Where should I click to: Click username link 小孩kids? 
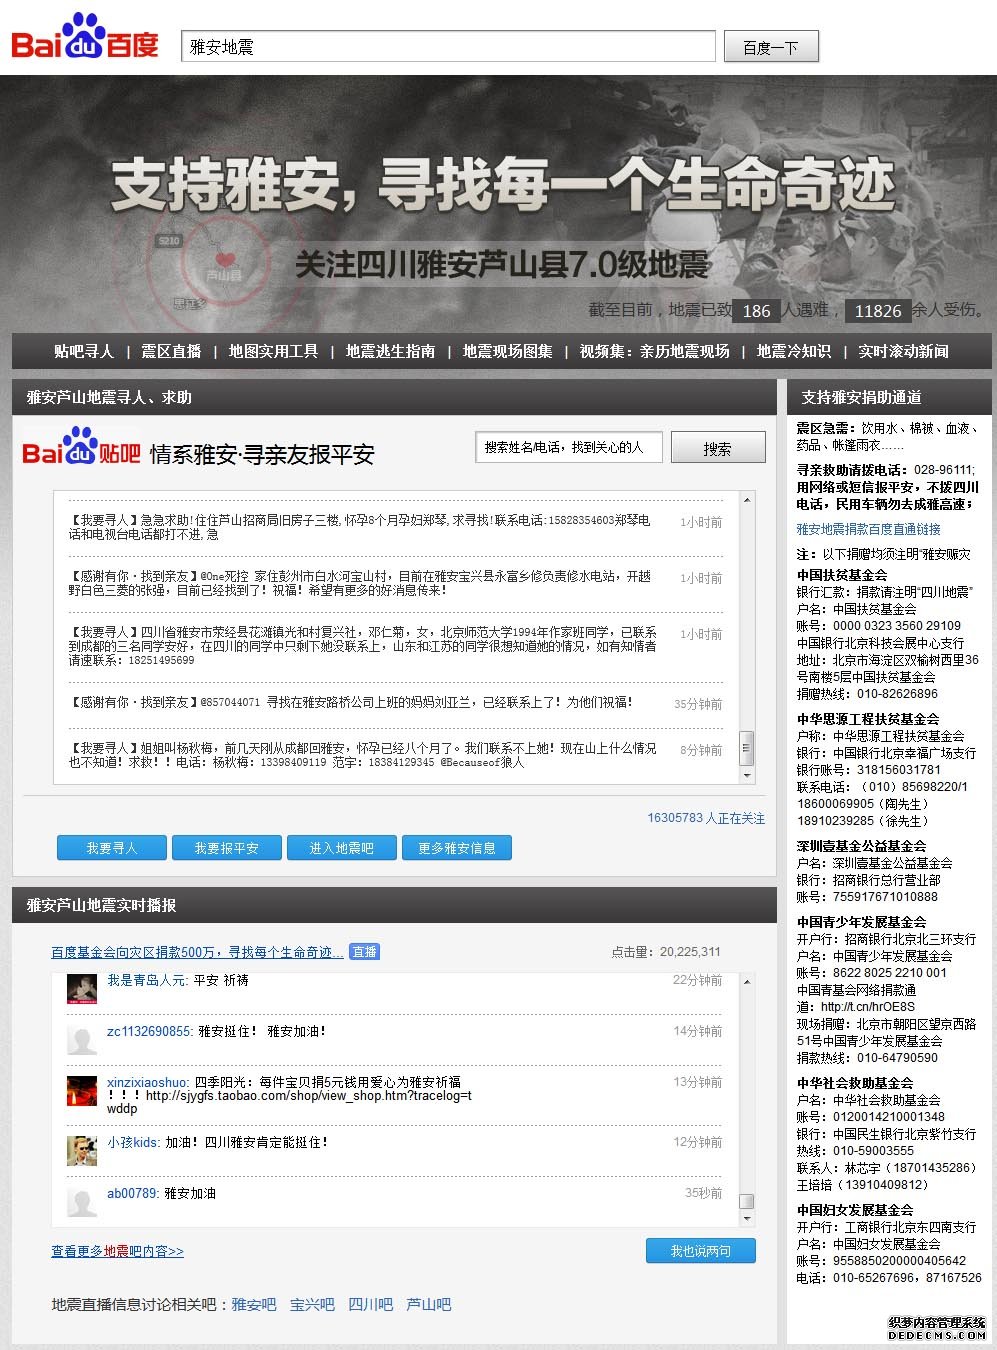pyautogui.click(x=133, y=1142)
